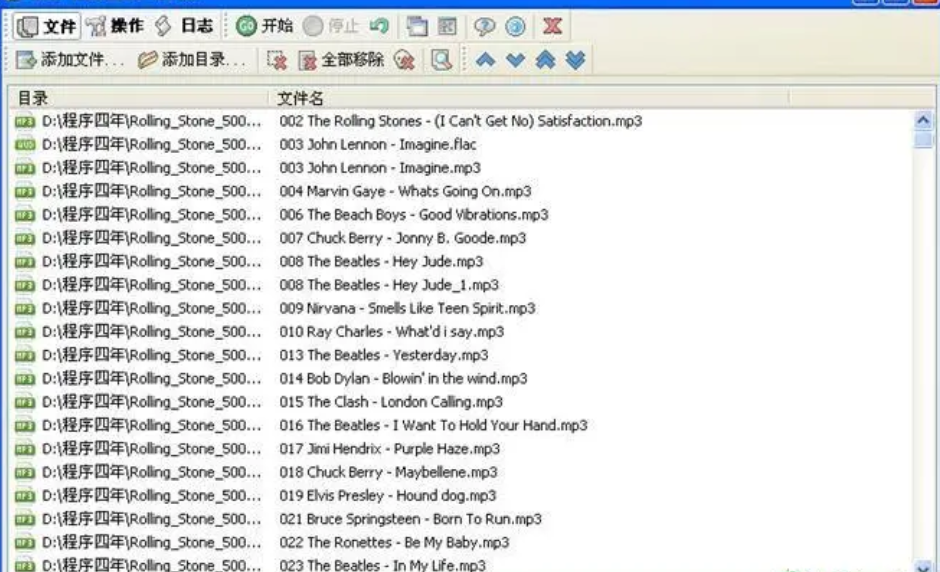This screenshot has width=940, height=572.
Task: Click the red X exit icon
Action: click(x=552, y=26)
